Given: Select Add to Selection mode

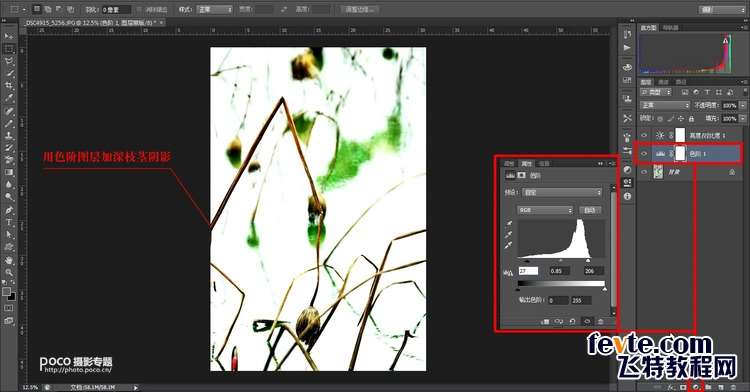Looking at the screenshot, I should tap(48, 9).
